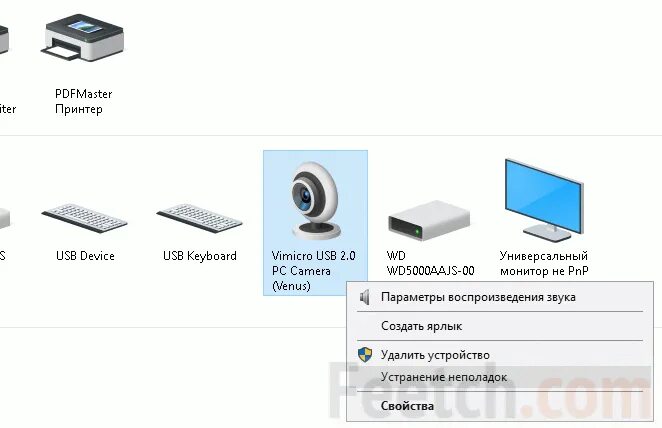Click the USB Keyboard text label
Image resolution: width=662 pixels, height=428 pixels.
200,256
